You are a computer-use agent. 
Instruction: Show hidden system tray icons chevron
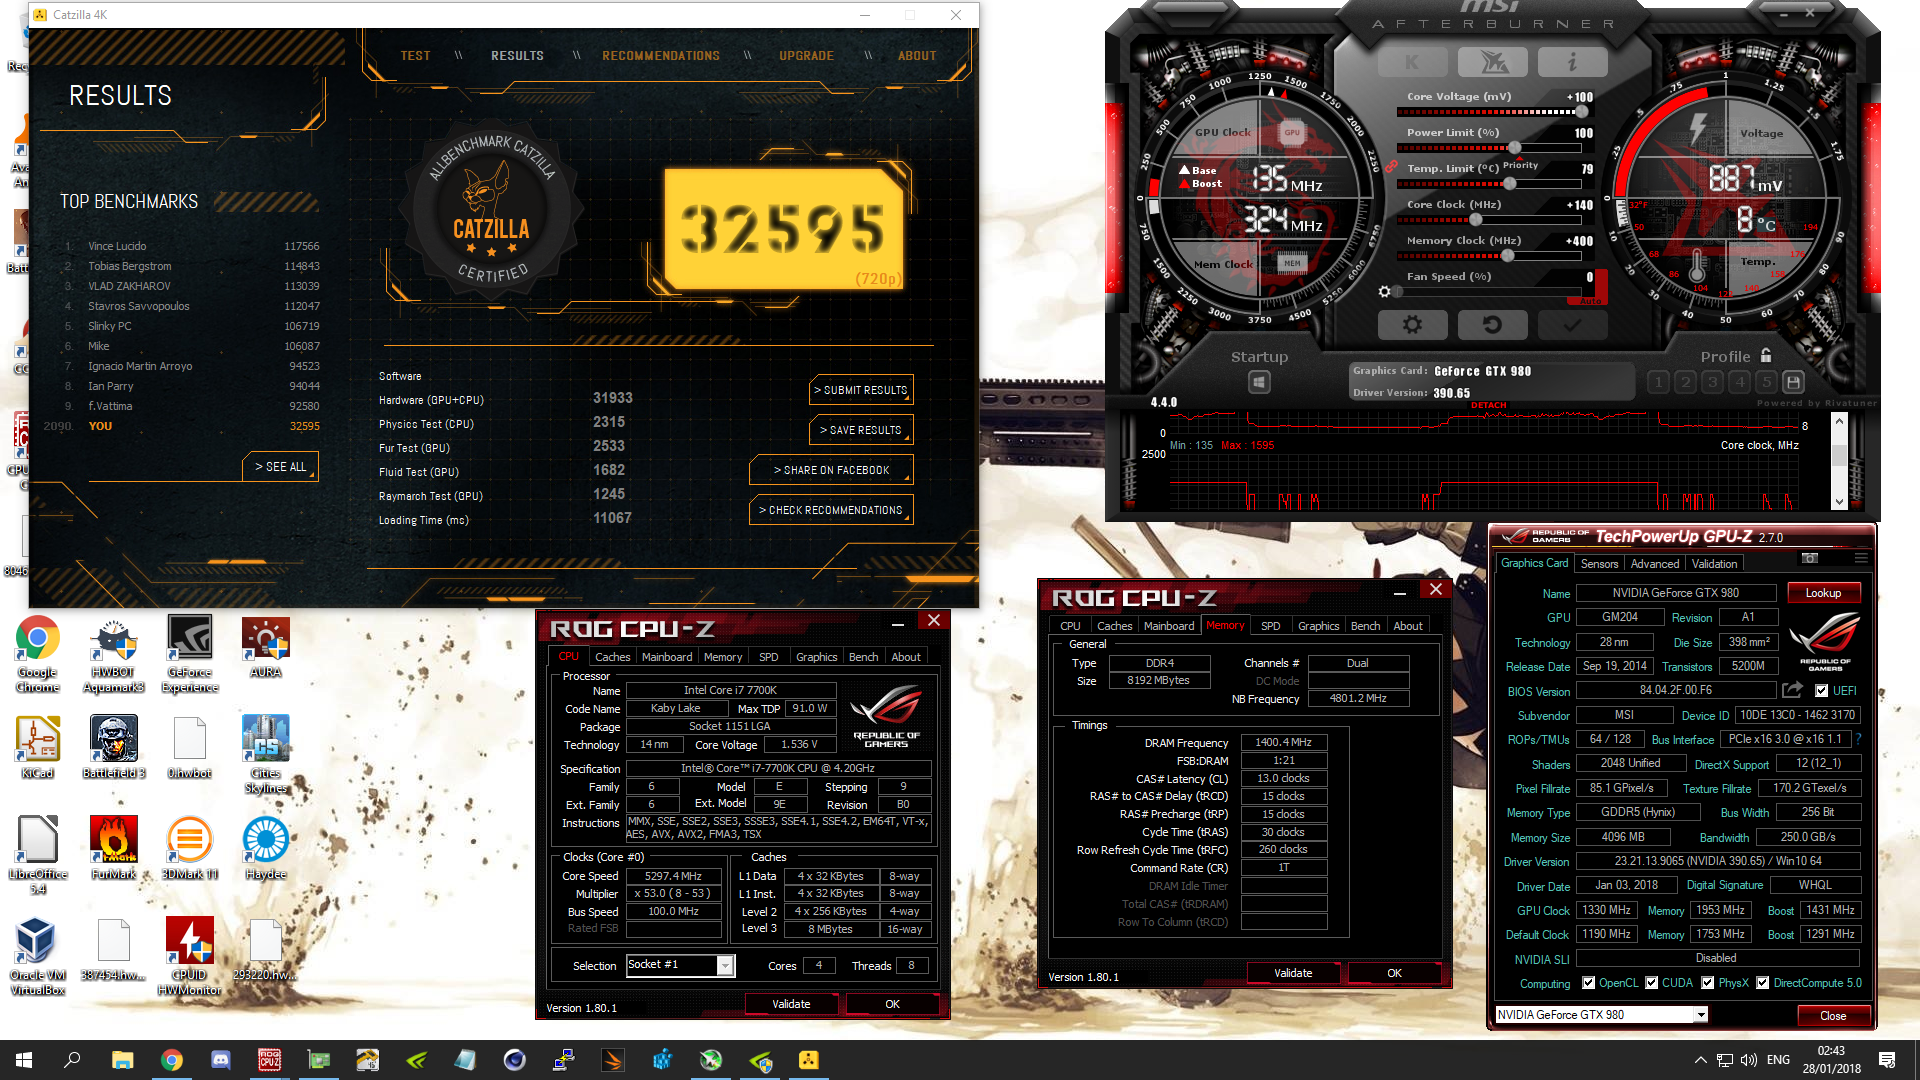coord(1700,1060)
